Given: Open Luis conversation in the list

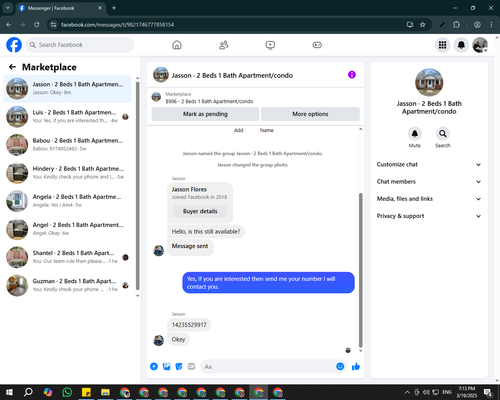Looking at the screenshot, I should click(x=67, y=117).
